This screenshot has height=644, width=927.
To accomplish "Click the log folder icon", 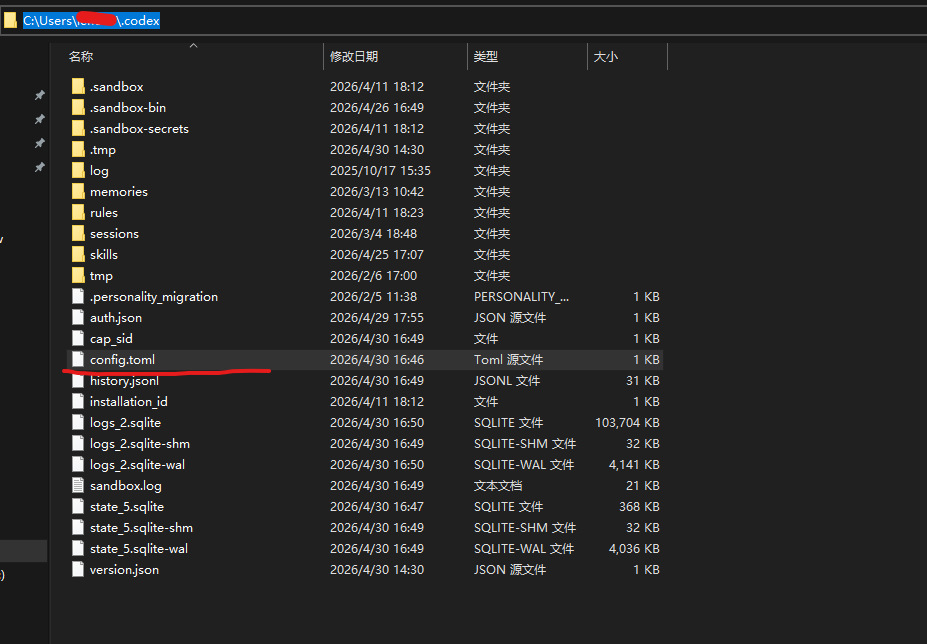I will 78,170.
